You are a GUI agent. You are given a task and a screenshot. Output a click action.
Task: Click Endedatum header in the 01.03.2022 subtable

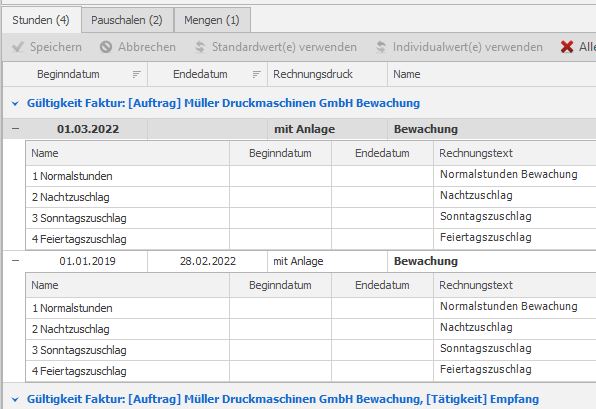click(x=382, y=153)
